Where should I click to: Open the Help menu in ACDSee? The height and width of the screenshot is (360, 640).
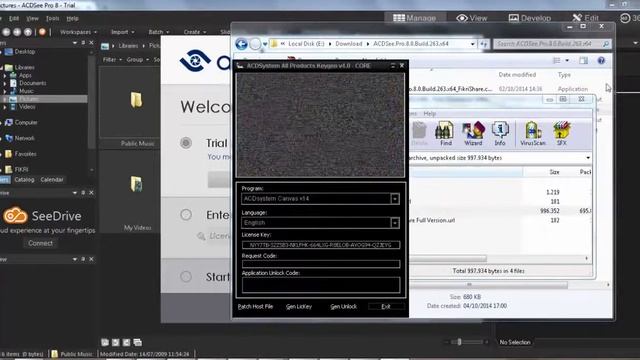(72, 18)
